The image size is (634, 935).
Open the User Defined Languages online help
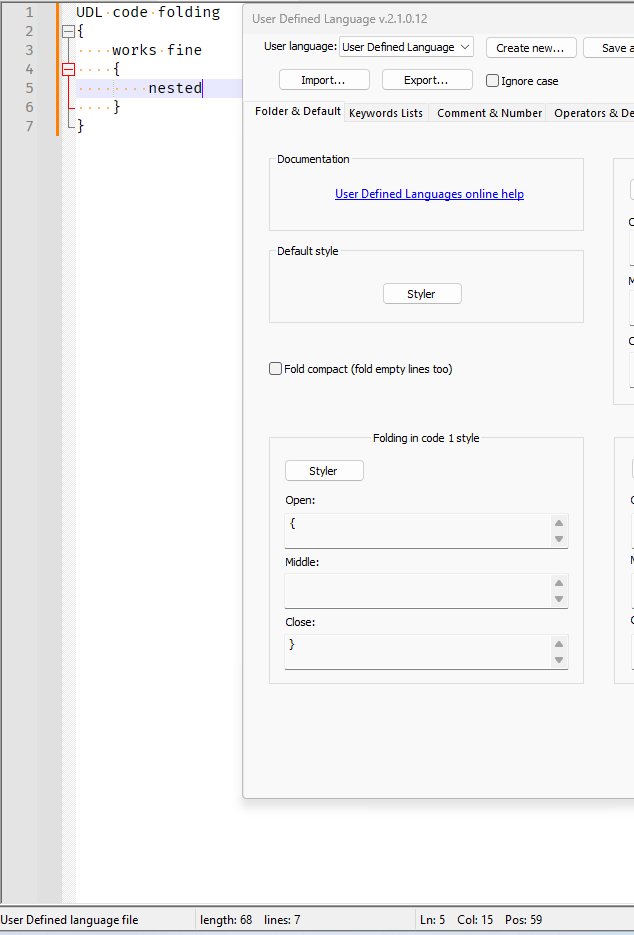(x=429, y=194)
